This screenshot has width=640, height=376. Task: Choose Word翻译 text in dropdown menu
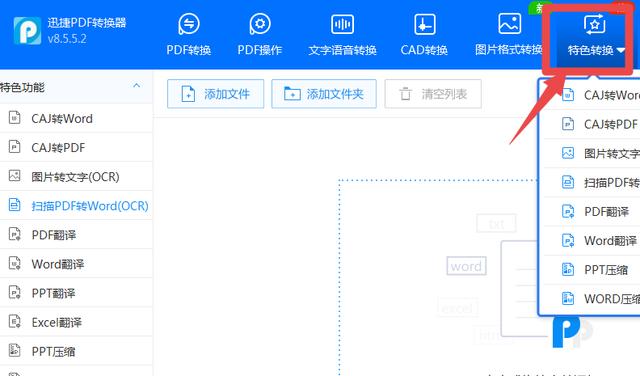tap(610, 241)
